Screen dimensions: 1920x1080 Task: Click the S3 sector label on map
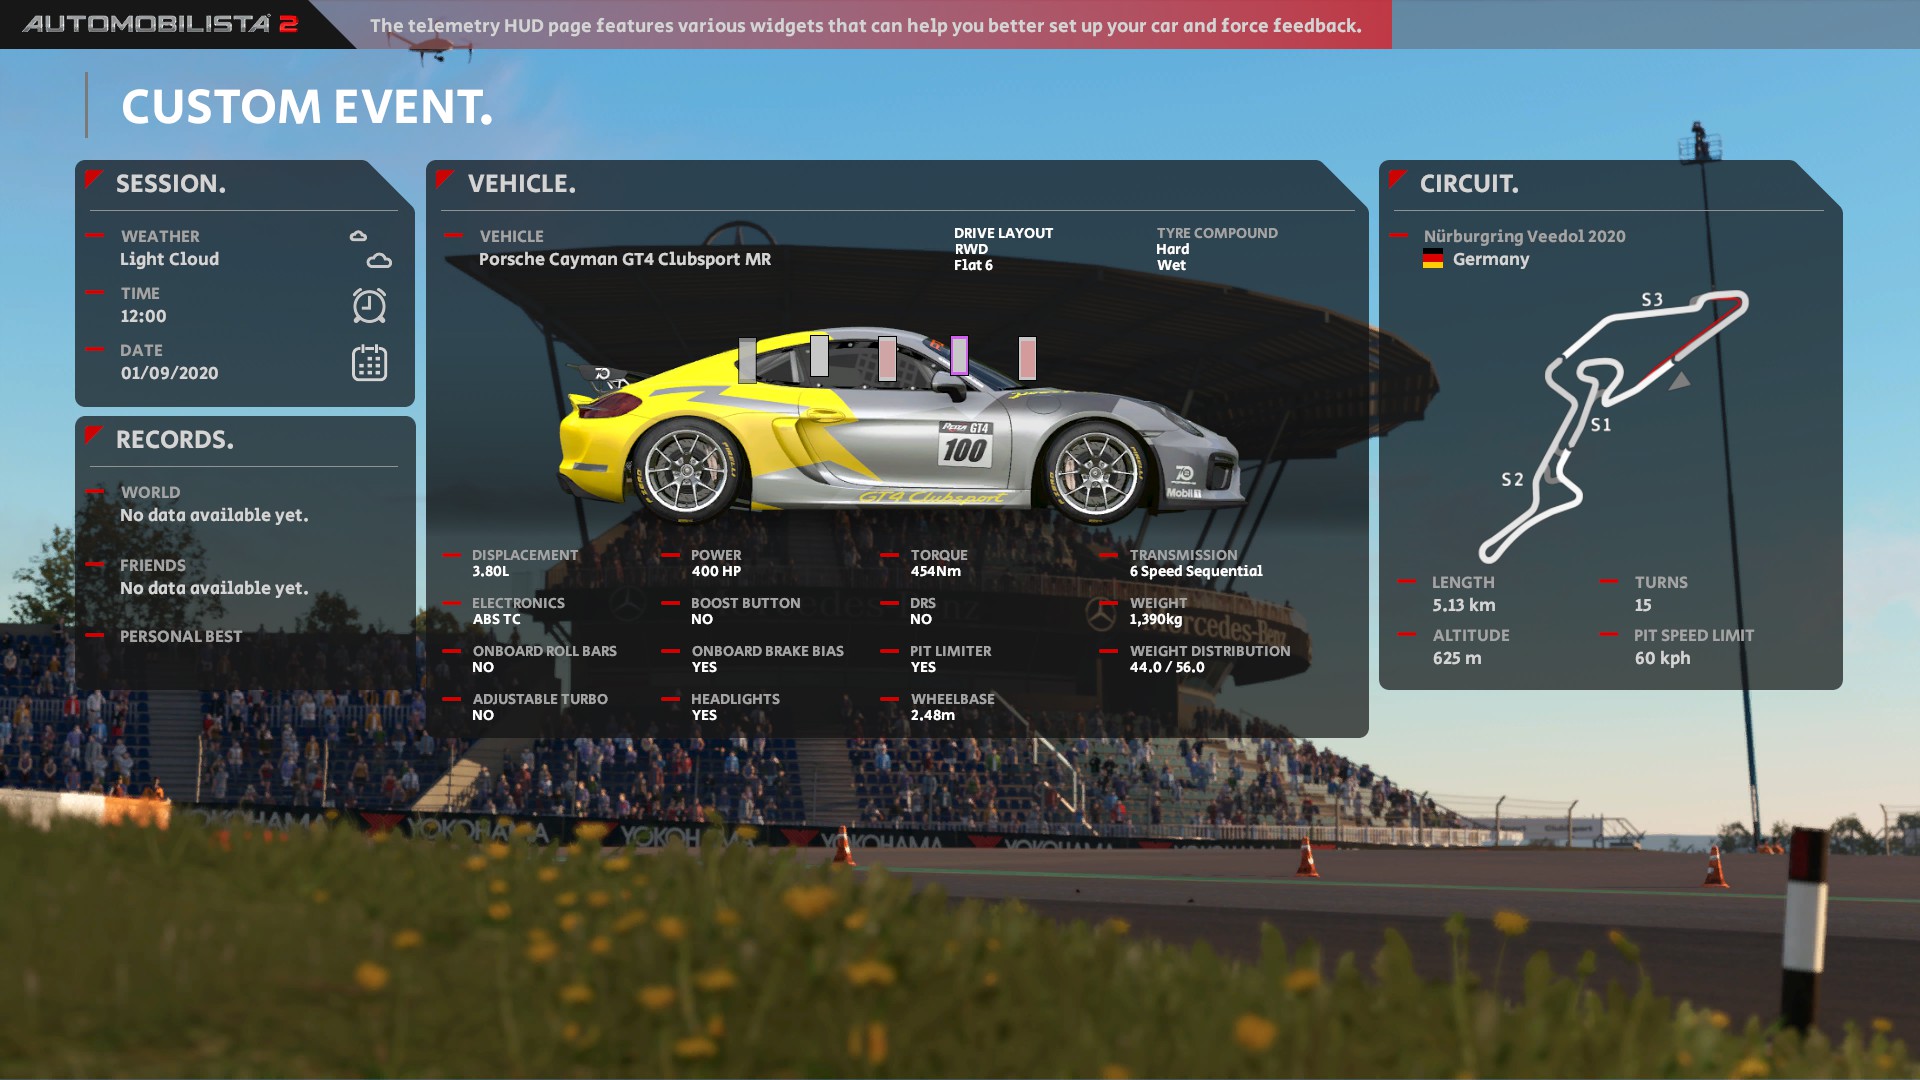pyautogui.click(x=1652, y=300)
